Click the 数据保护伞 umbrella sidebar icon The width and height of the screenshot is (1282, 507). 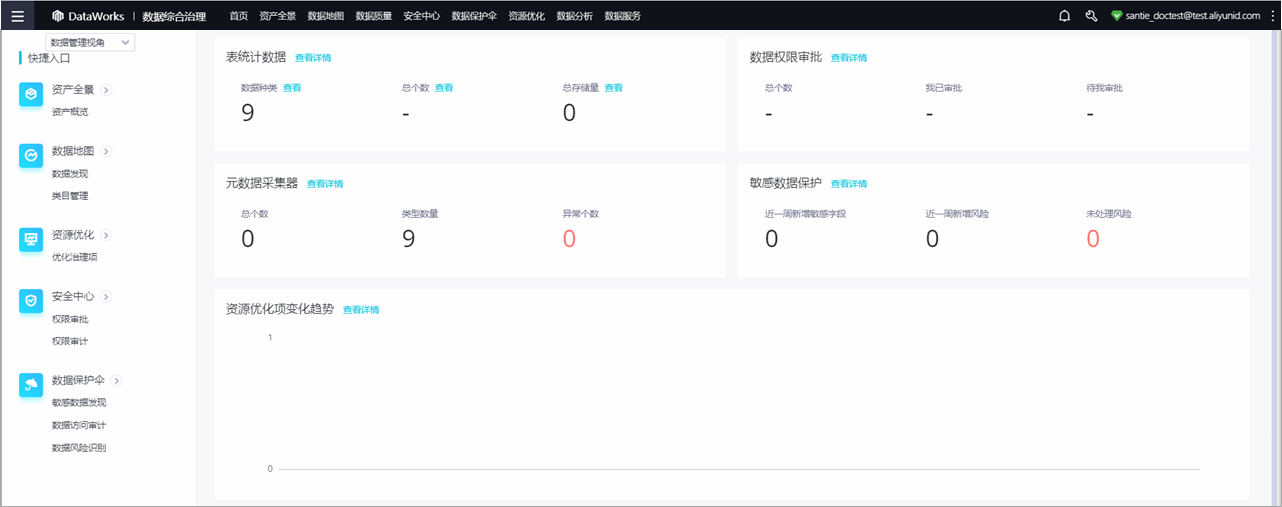click(x=31, y=385)
